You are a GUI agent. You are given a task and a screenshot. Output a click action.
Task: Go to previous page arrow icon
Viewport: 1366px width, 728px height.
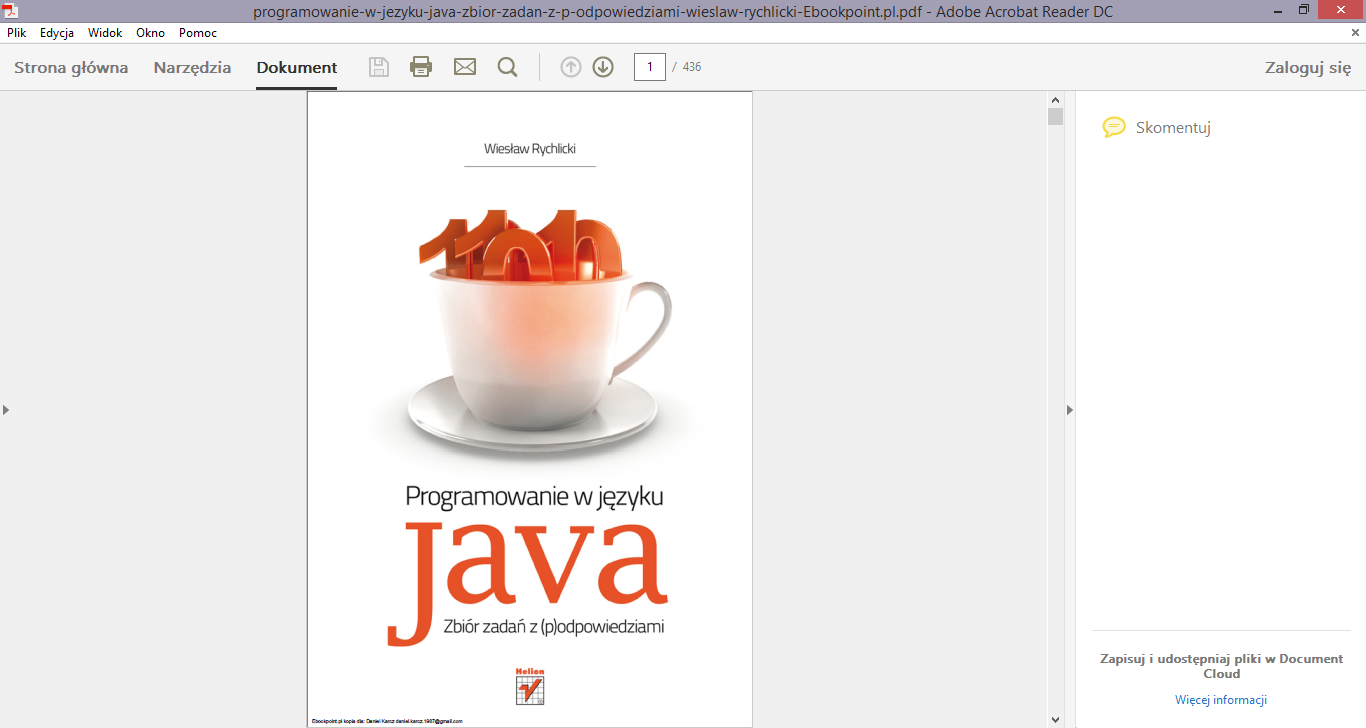pyautogui.click(x=570, y=67)
